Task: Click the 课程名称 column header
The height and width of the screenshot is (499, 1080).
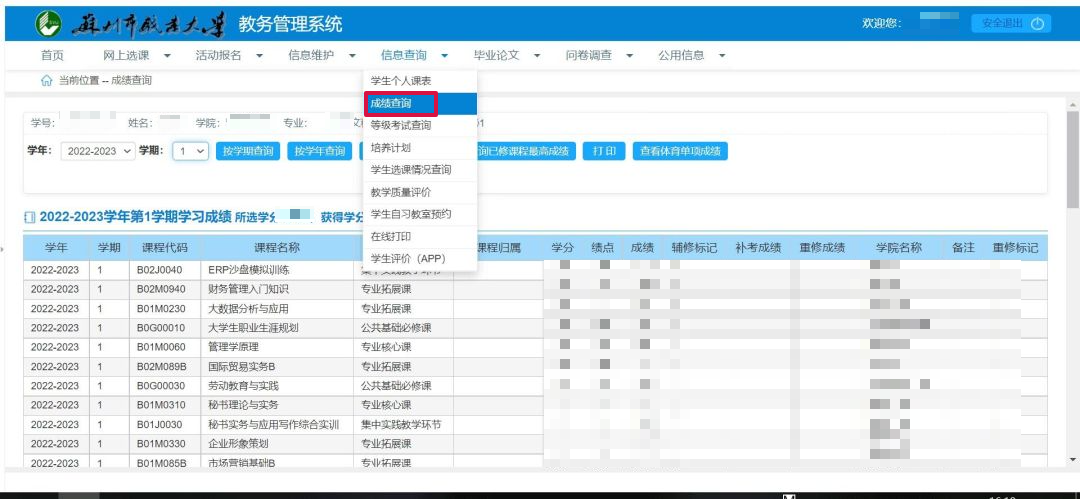Action: pyautogui.click(x=277, y=248)
